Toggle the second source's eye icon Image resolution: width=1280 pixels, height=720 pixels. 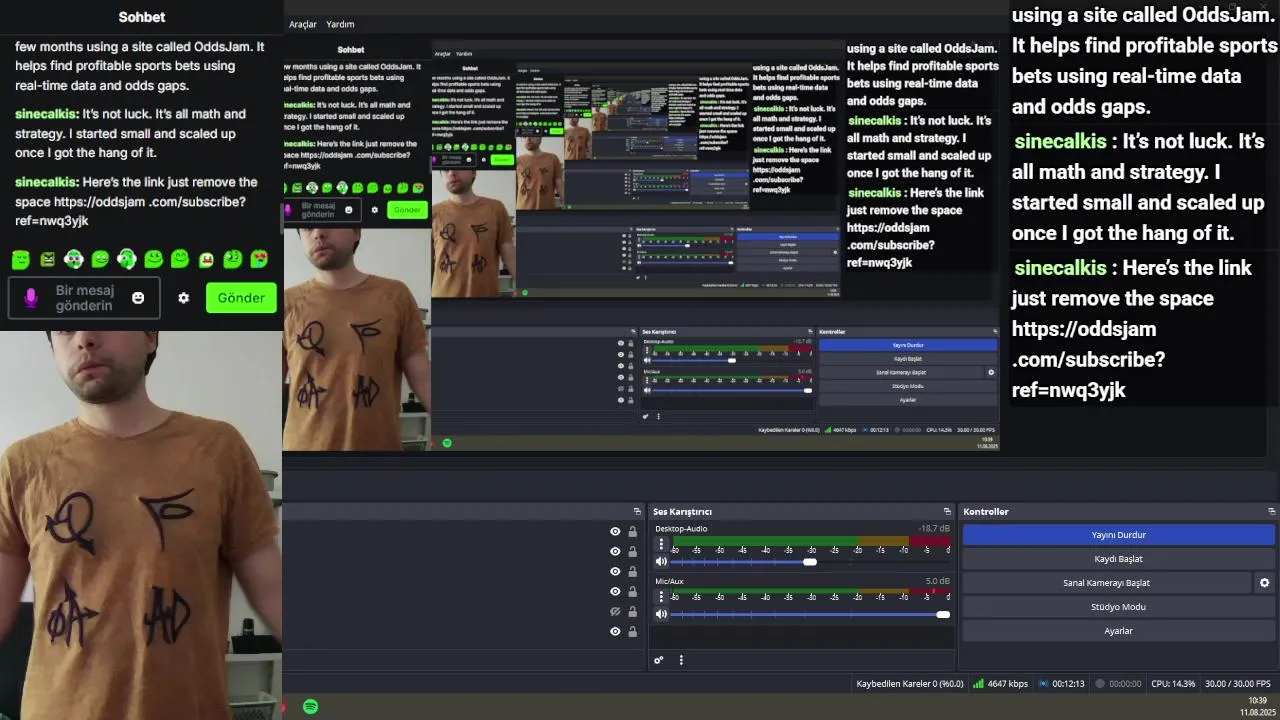coord(615,552)
